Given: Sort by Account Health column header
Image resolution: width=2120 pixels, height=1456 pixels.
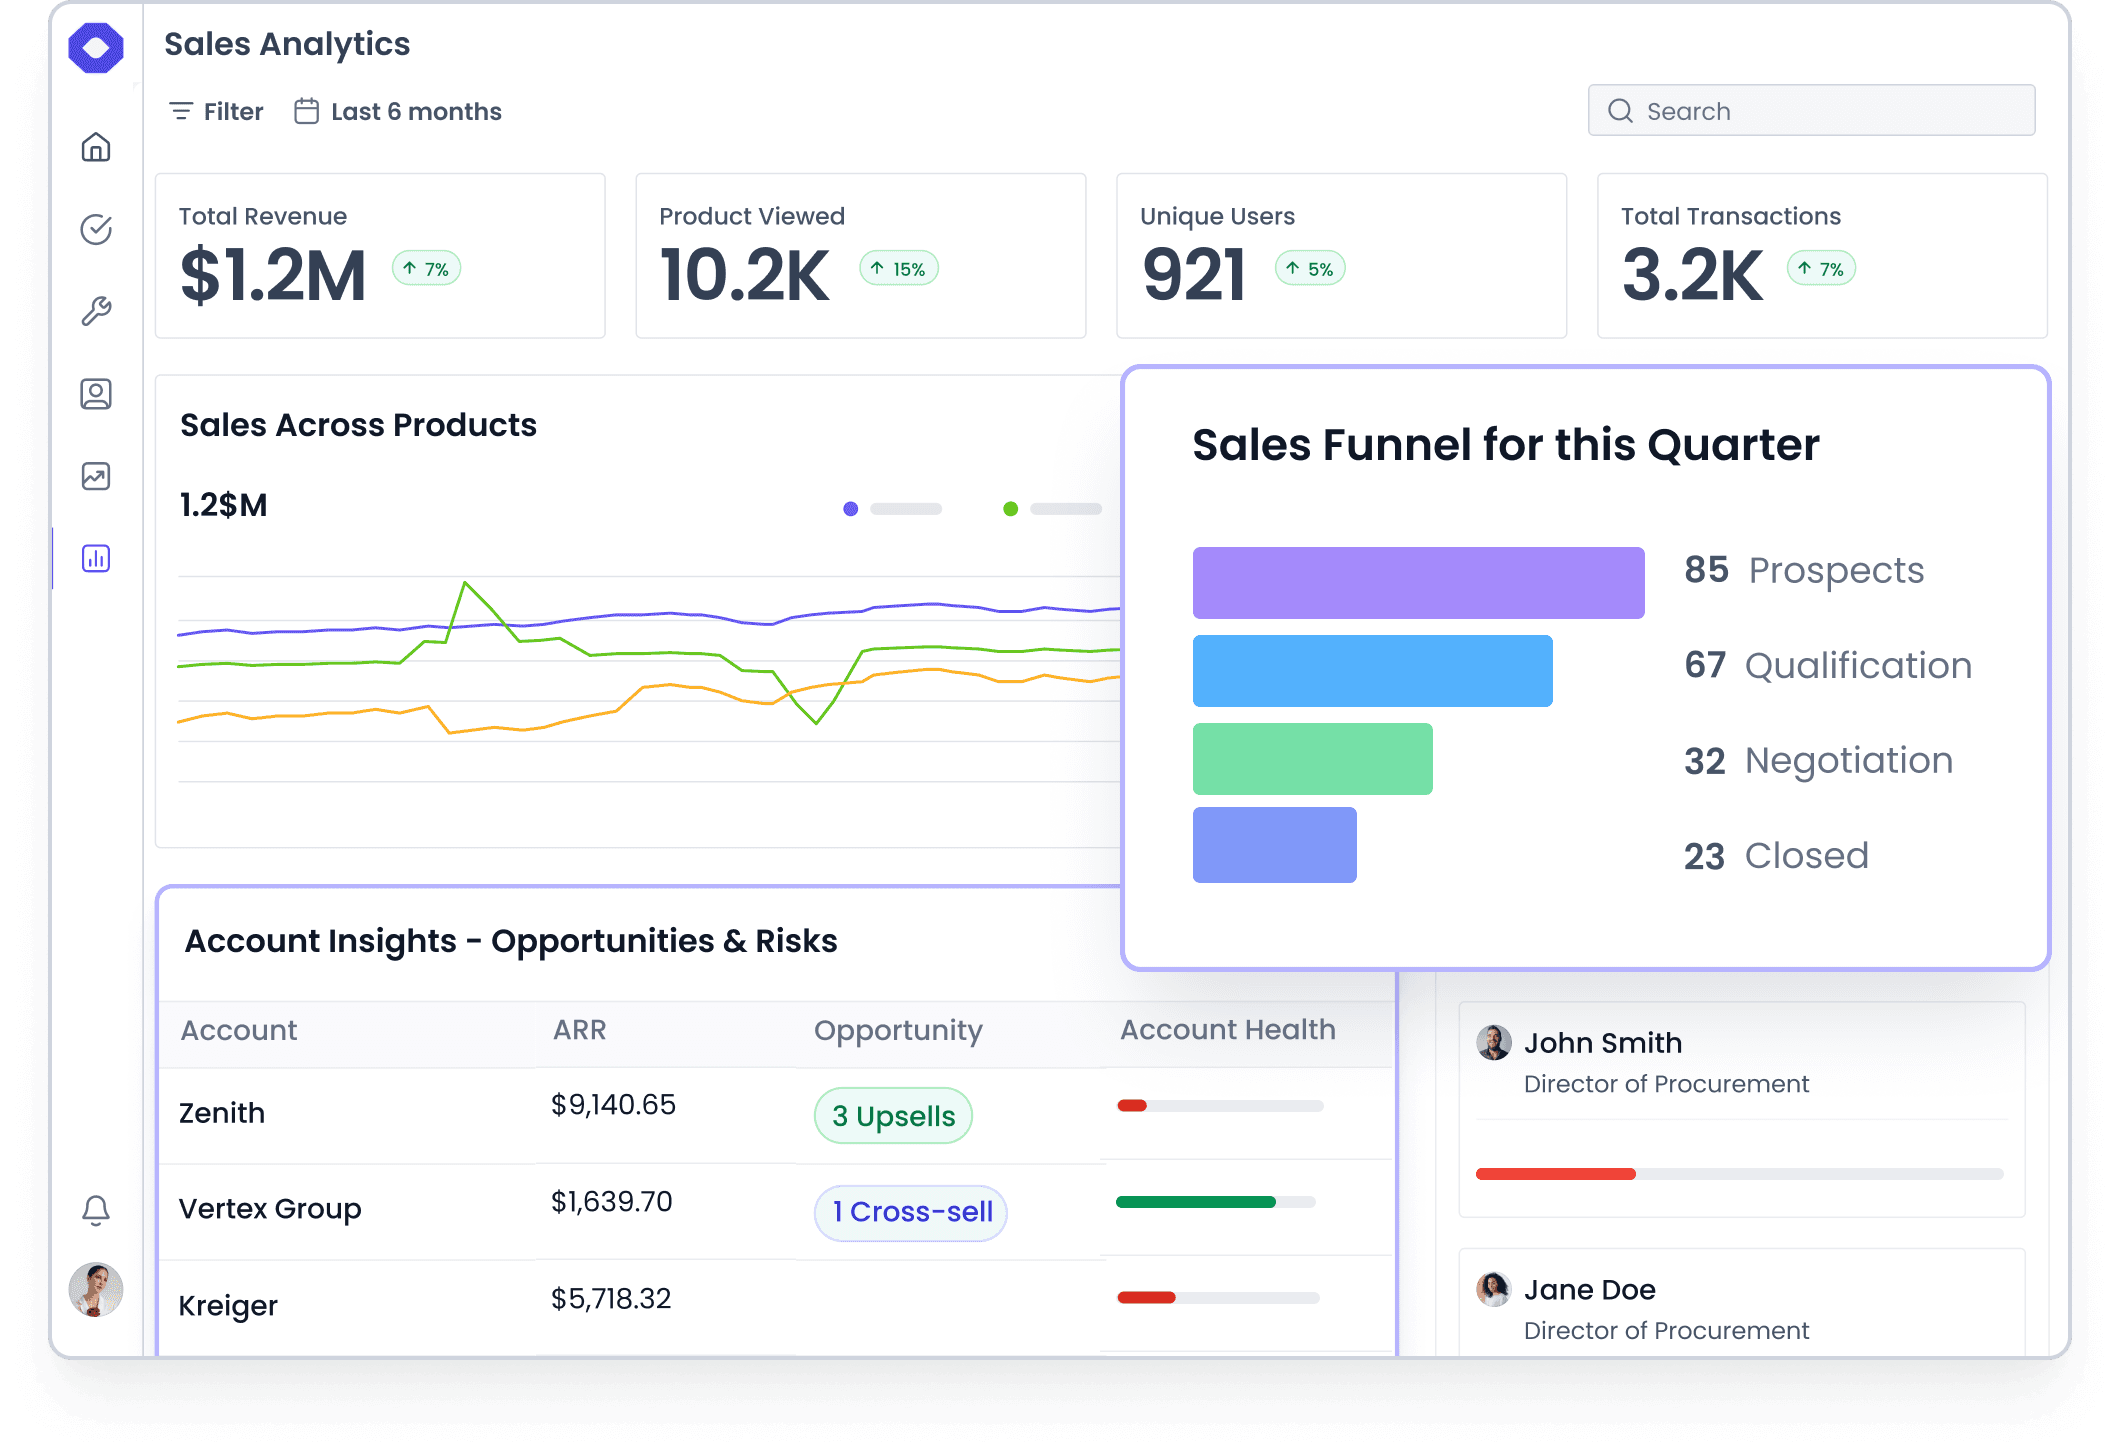Looking at the screenshot, I should tap(1227, 1030).
